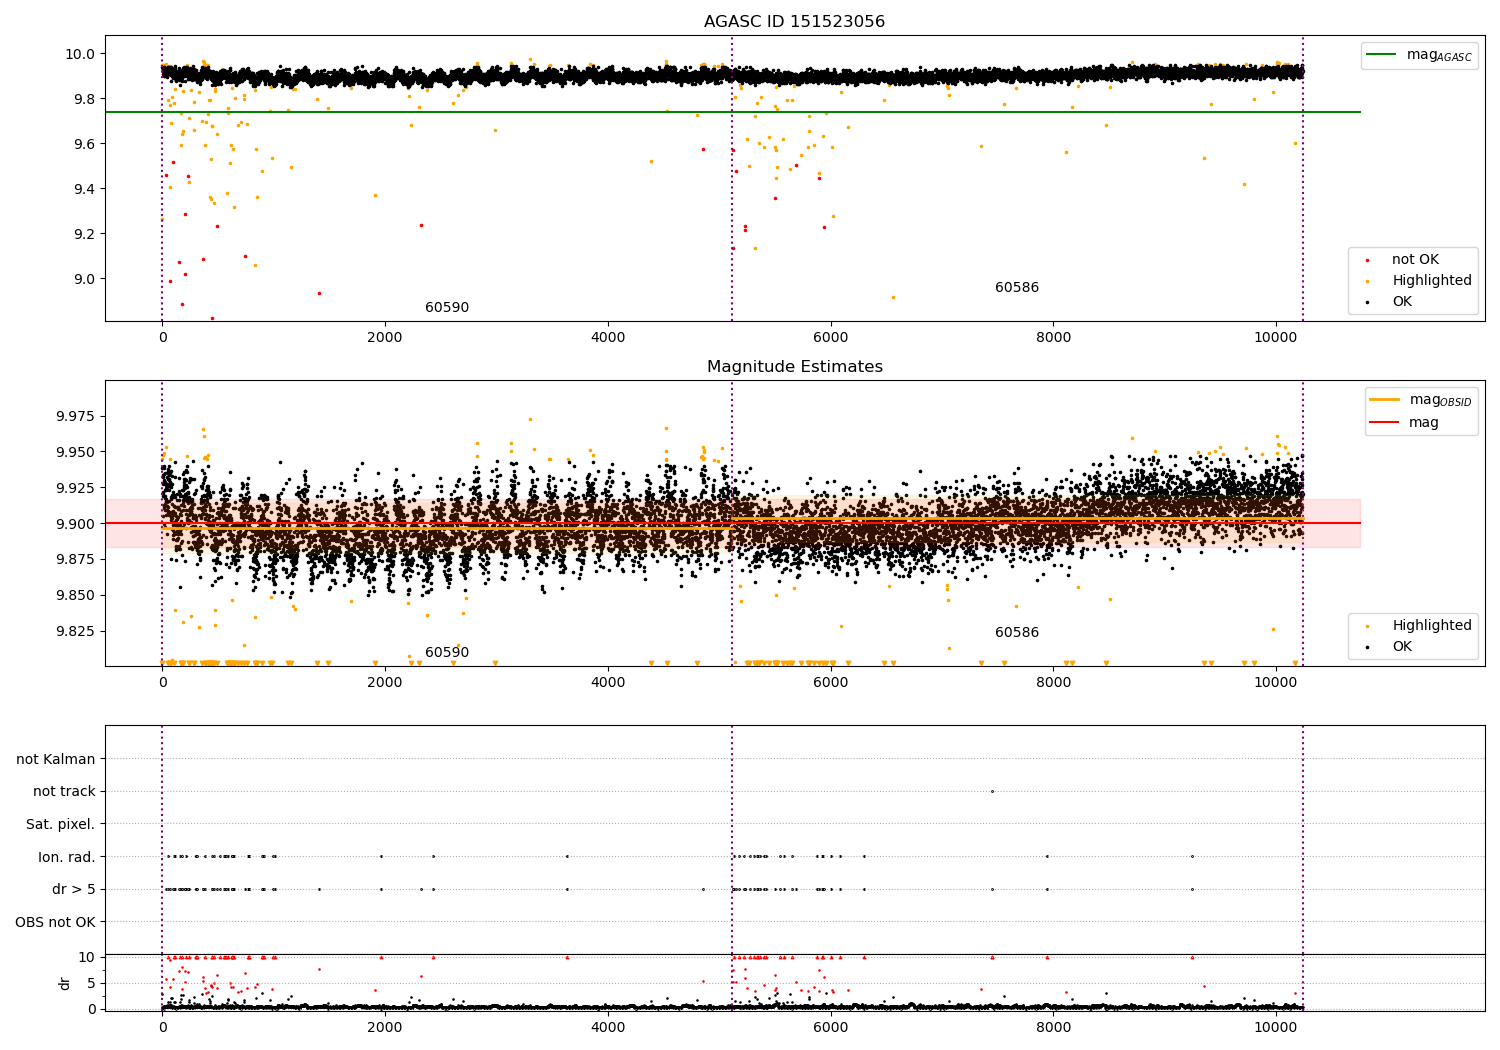
Task: Click '6000' x-tick under the top plot
Action: click(x=831, y=337)
